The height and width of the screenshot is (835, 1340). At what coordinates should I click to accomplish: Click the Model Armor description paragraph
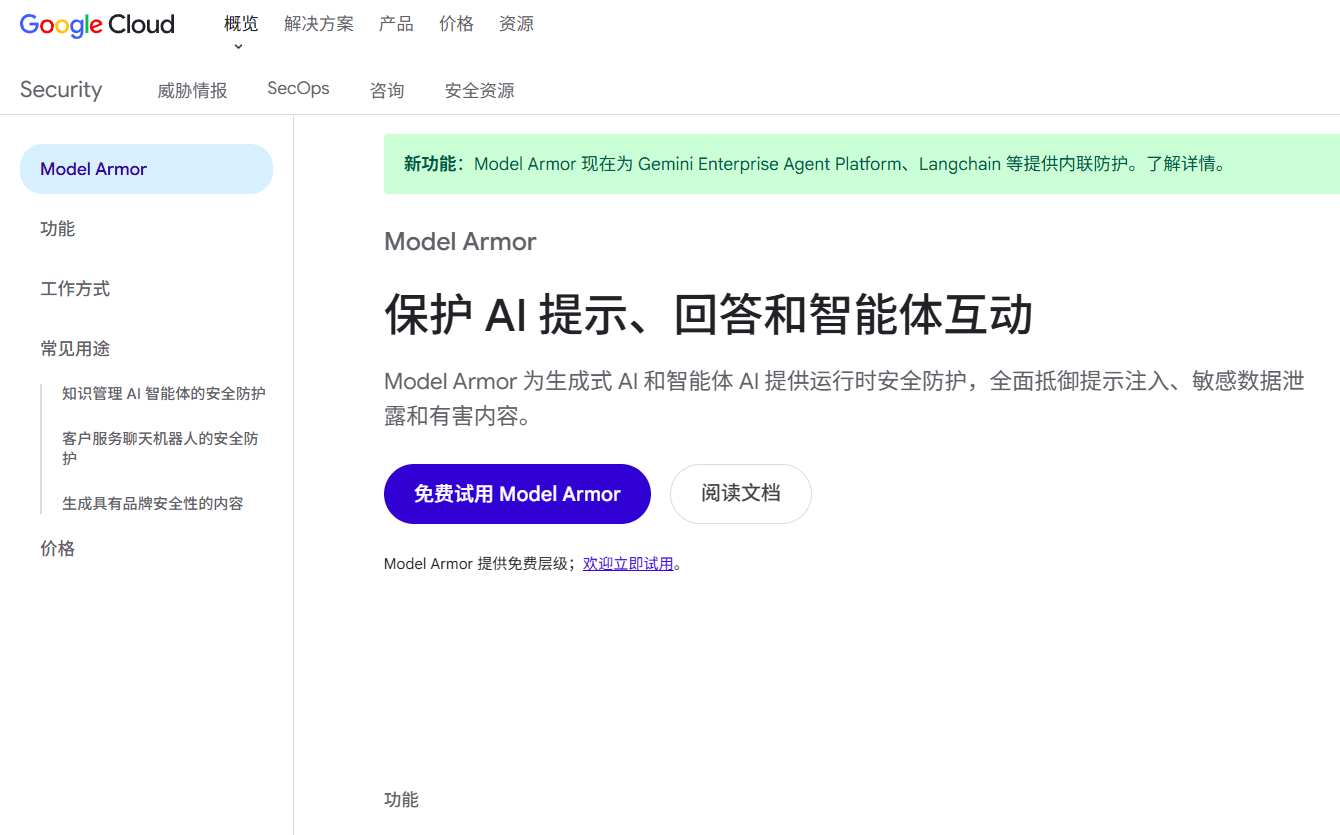coord(844,398)
